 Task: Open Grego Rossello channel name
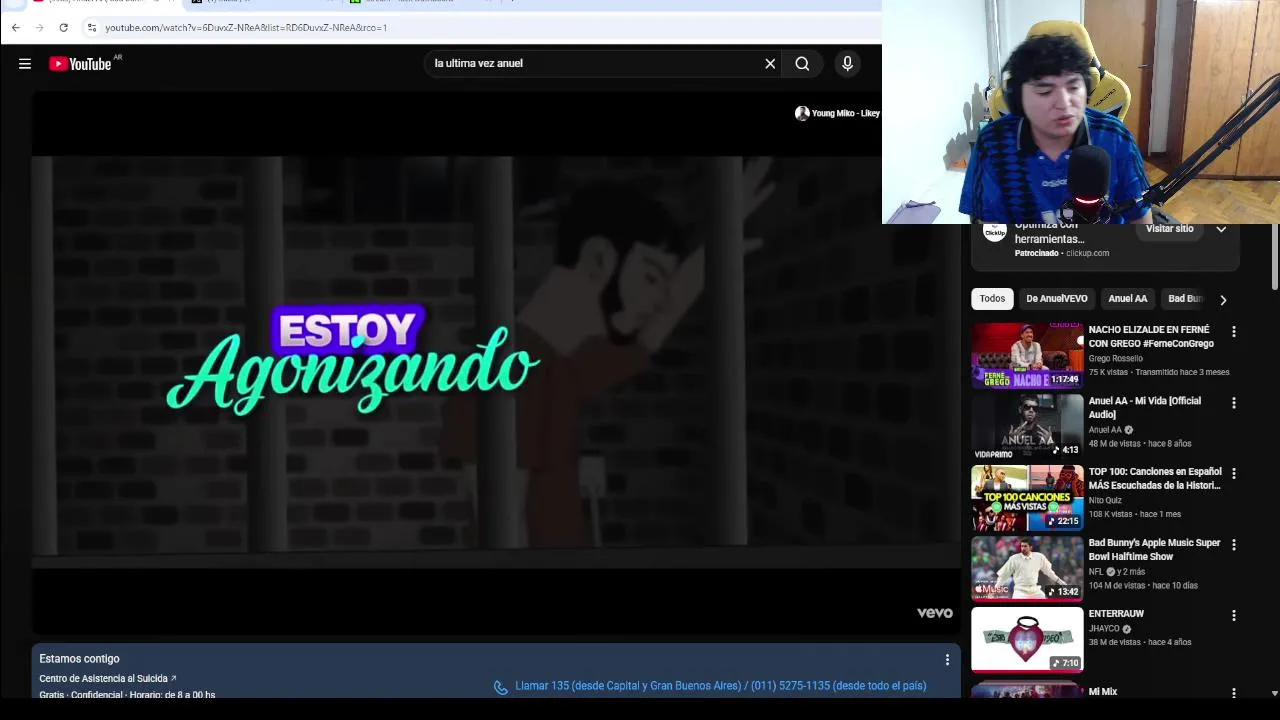1115,358
